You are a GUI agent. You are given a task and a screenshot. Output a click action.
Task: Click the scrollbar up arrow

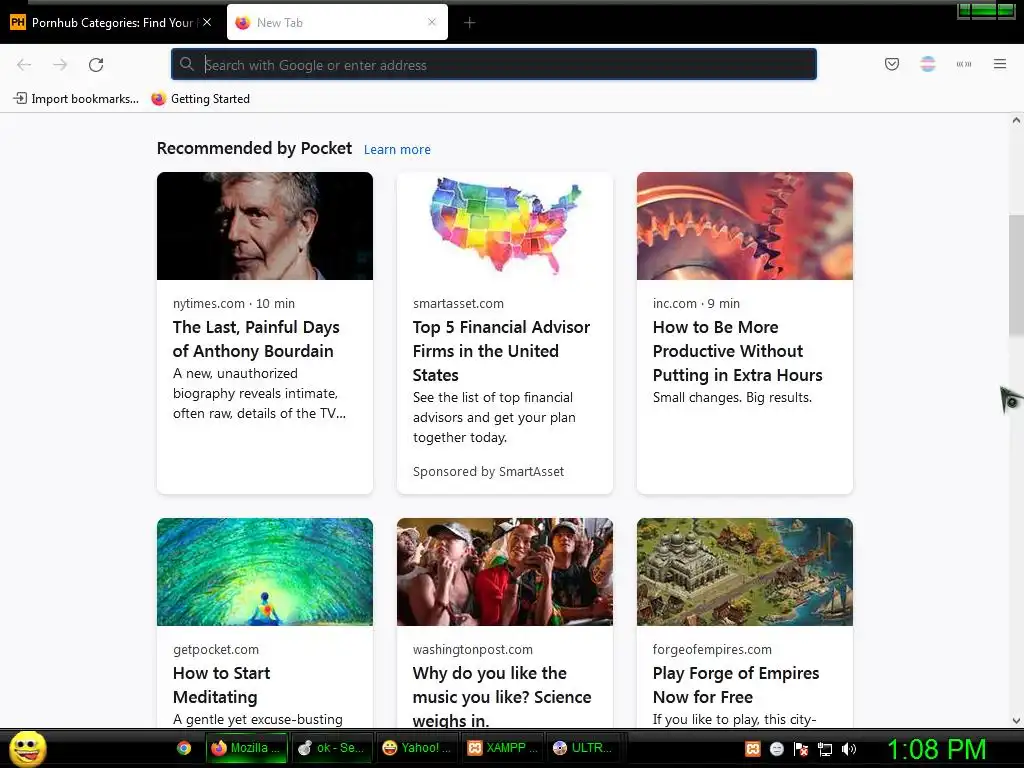pos(1016,120)
